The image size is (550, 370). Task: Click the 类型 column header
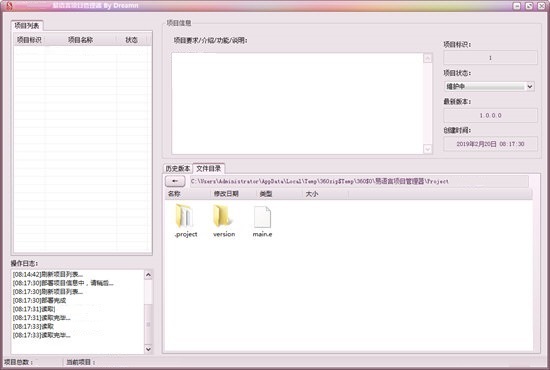coord(279,194)
